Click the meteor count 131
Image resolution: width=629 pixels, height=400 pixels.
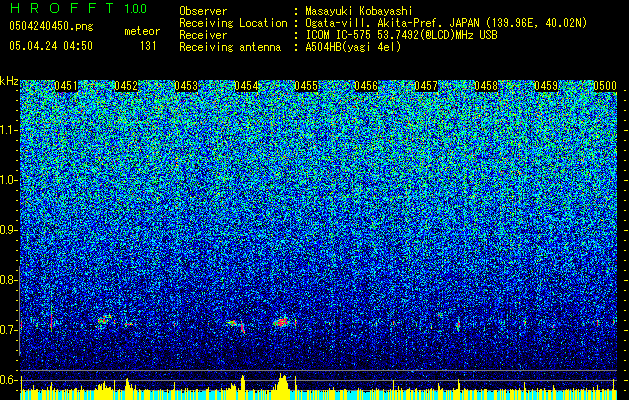(148, 46)
